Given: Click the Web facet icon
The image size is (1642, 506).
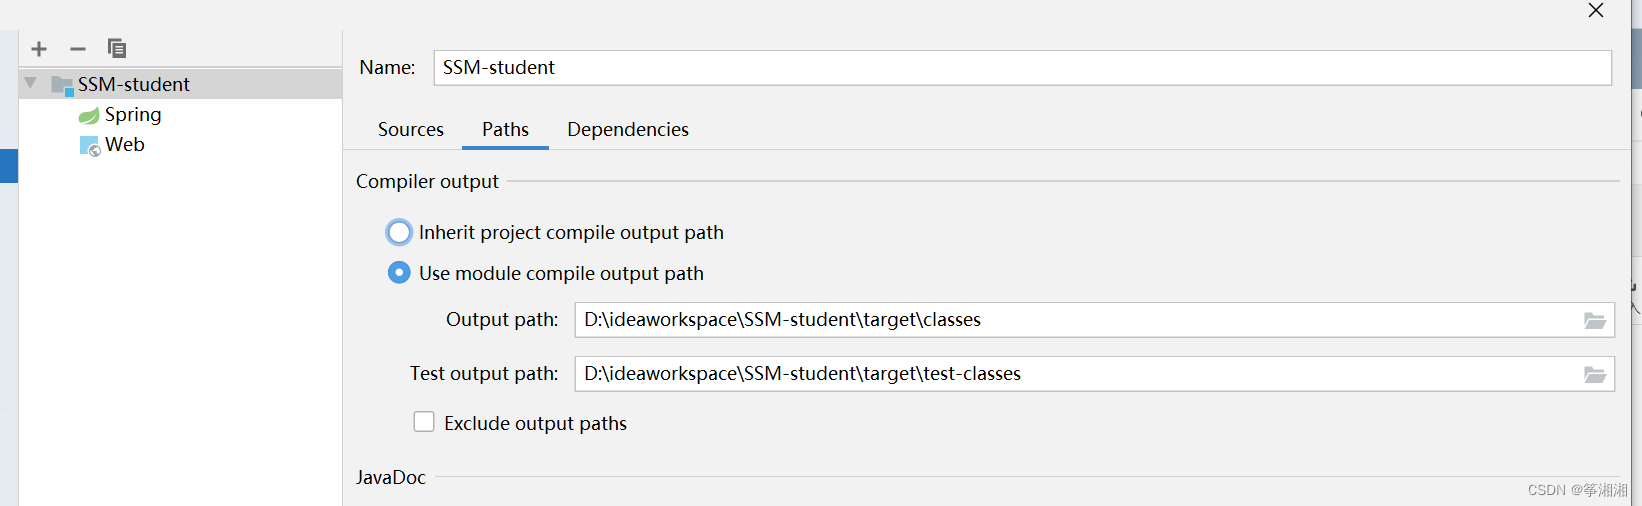Looking at the screenshot, I should point(89,146).
